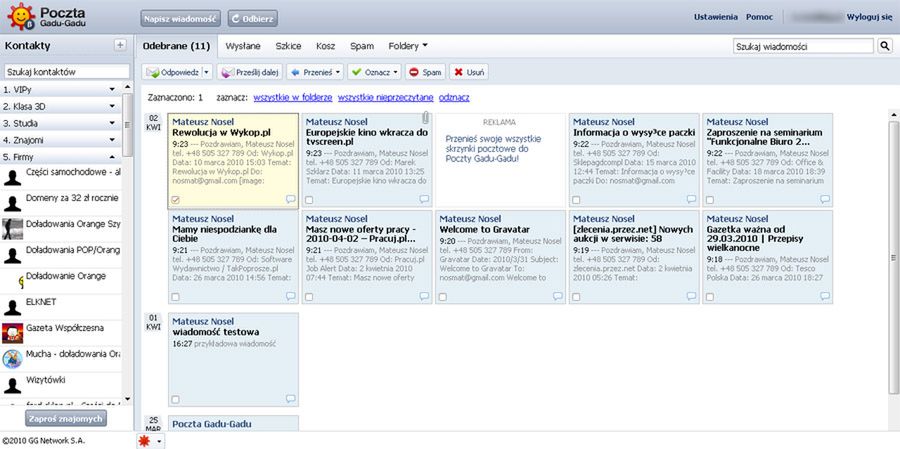Click chat bubble on zlecenia.przez.net message
This screenshot has width=900, height=449.
[x=691, y=296]
